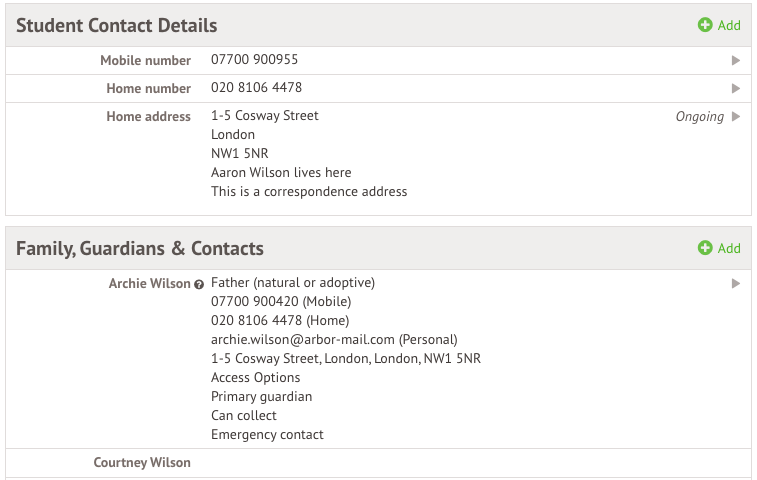This screenshot has width=757, height=480.
Task: Click the Student Contact Details section heading
Action: [x=116, y=25]
